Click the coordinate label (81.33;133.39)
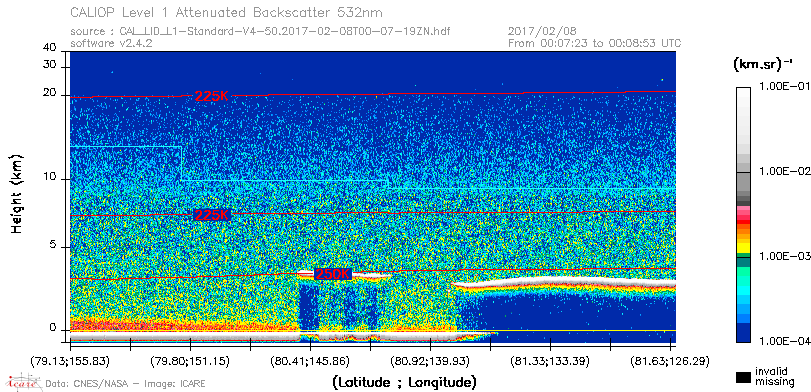 (550, 360)
